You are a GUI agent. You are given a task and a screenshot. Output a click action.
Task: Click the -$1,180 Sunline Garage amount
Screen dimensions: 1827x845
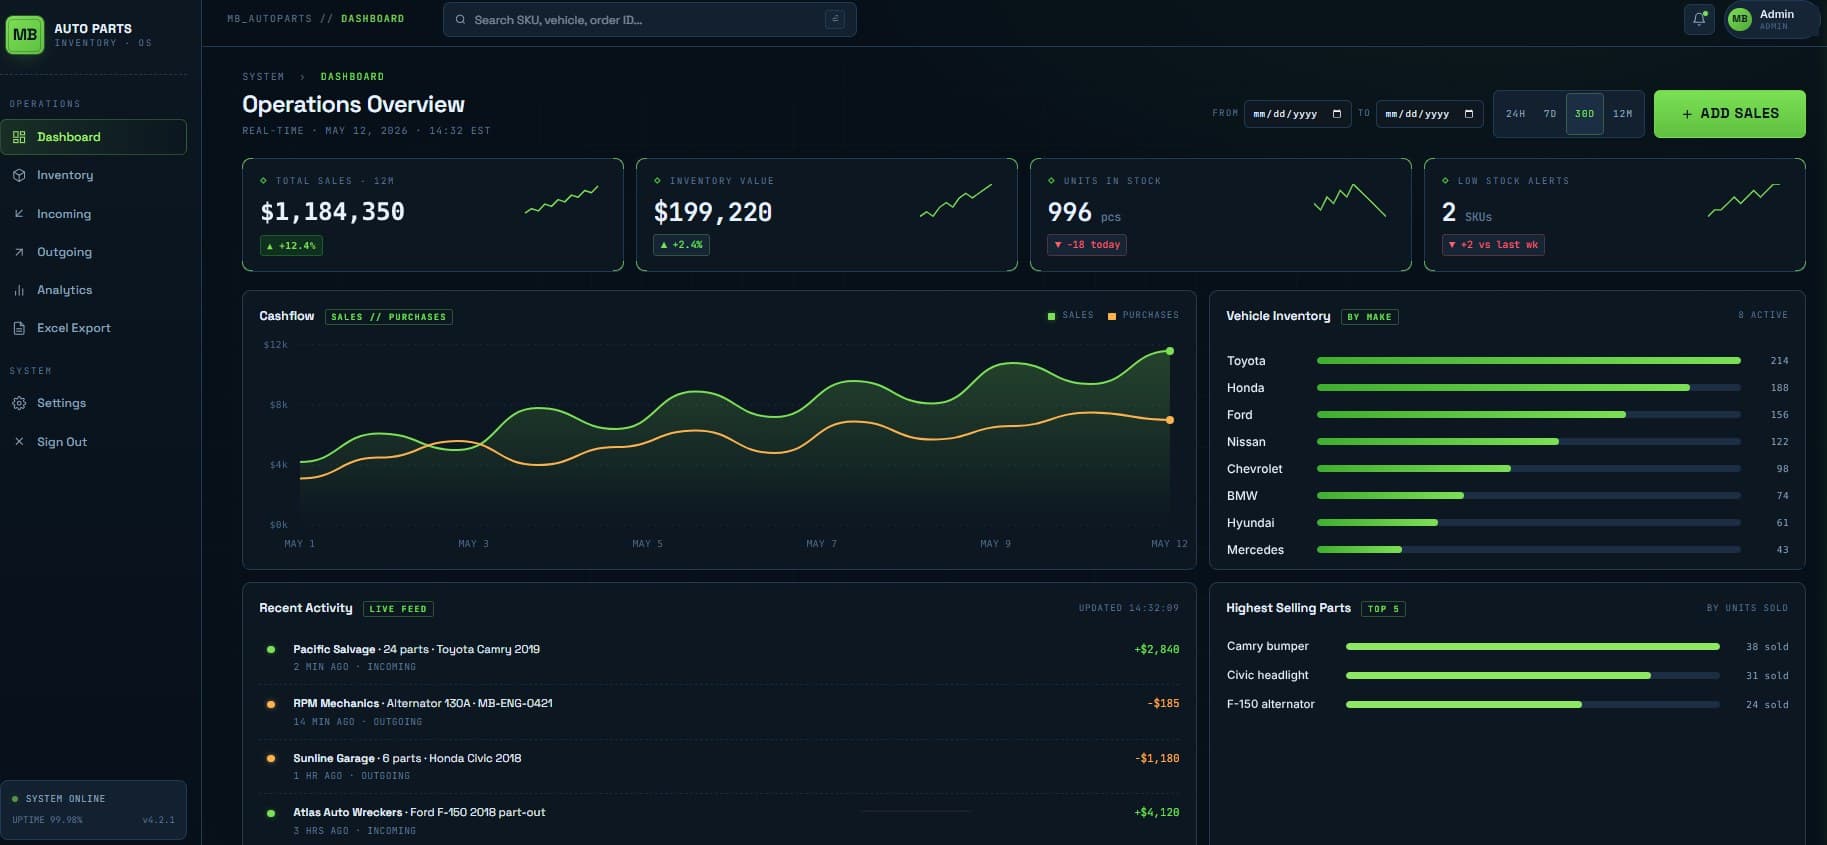click(1157, 759)
